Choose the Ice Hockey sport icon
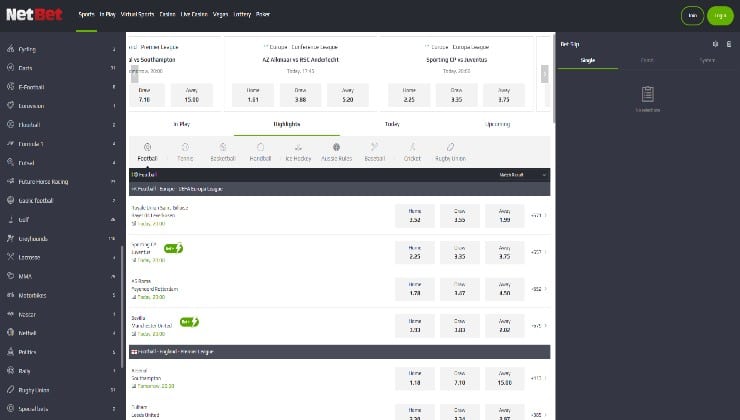740x420 pixels. pyautogui.click(x=298, y=150)
